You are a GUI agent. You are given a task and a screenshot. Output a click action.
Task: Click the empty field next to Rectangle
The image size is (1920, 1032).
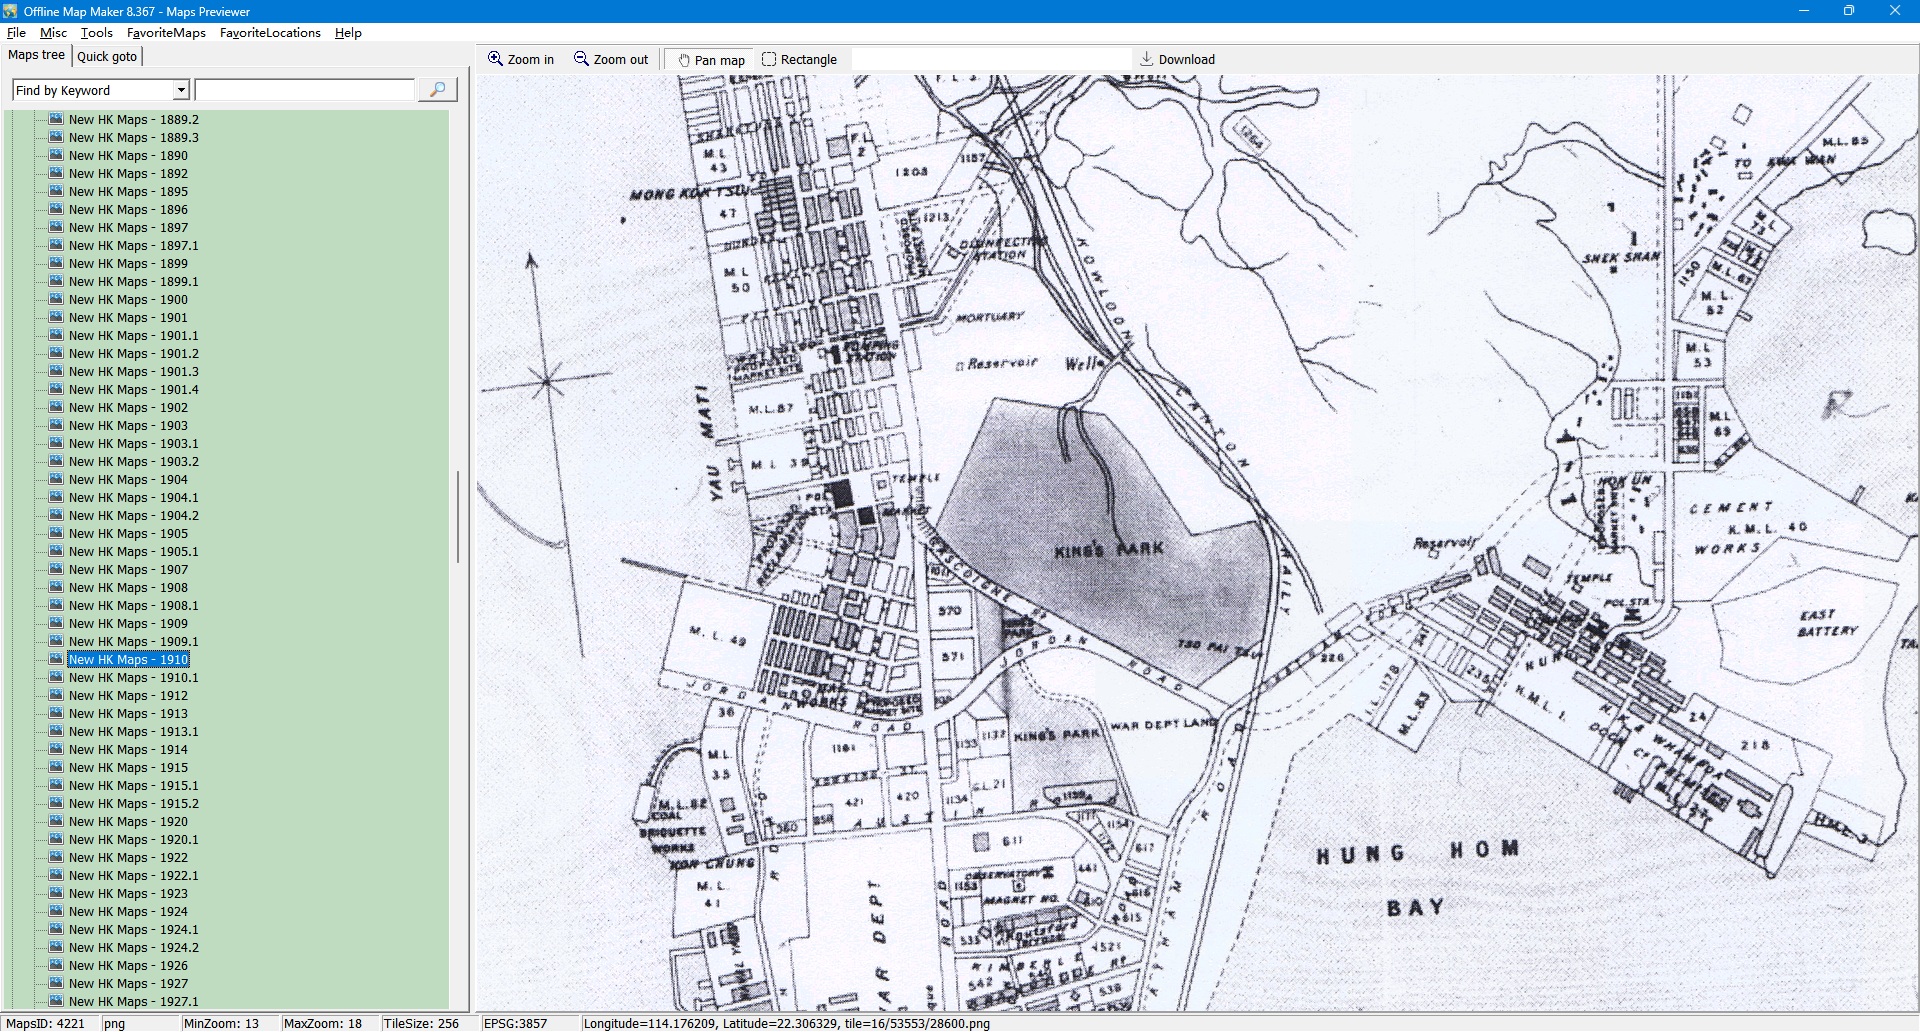(990, 59)
